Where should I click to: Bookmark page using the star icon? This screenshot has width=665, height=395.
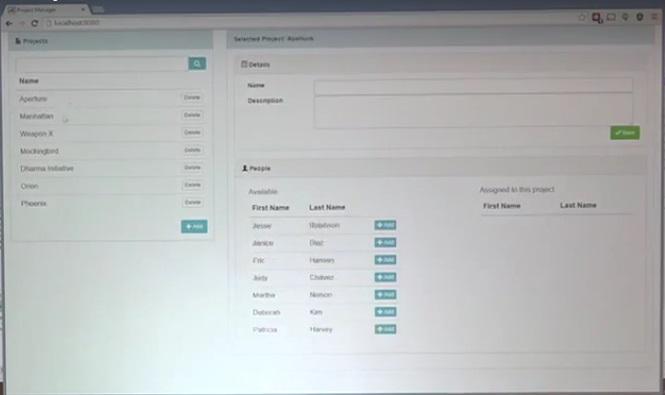[582, 17]
